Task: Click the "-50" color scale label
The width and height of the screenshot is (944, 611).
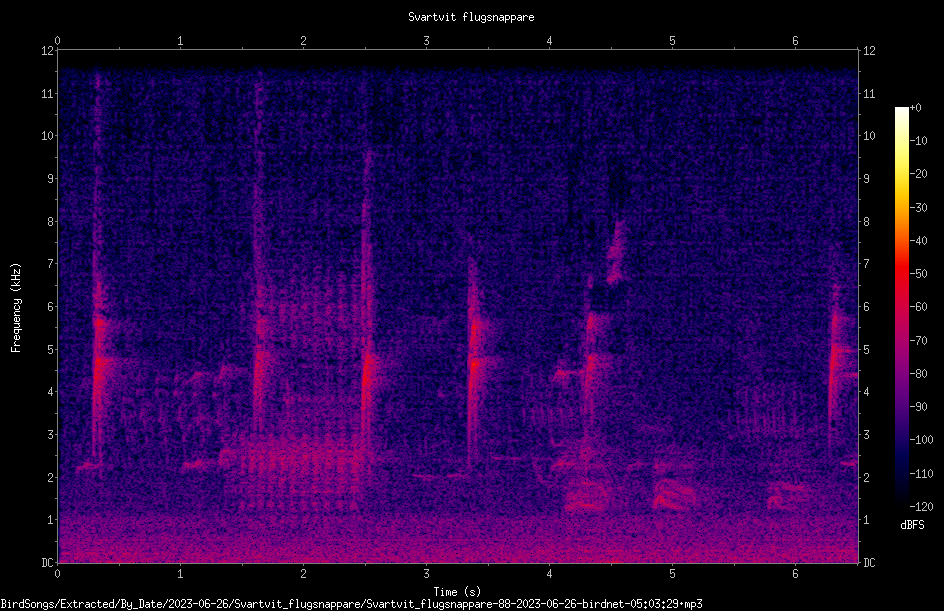Action: pyautogui.click(x=918, y=274)
